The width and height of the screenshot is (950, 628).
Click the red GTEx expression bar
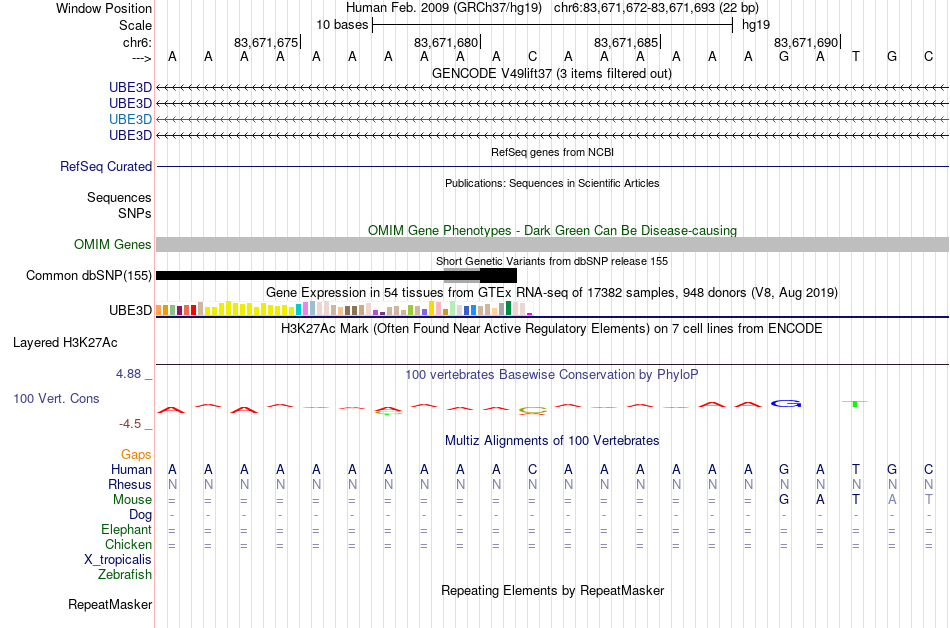click(194, 310)
